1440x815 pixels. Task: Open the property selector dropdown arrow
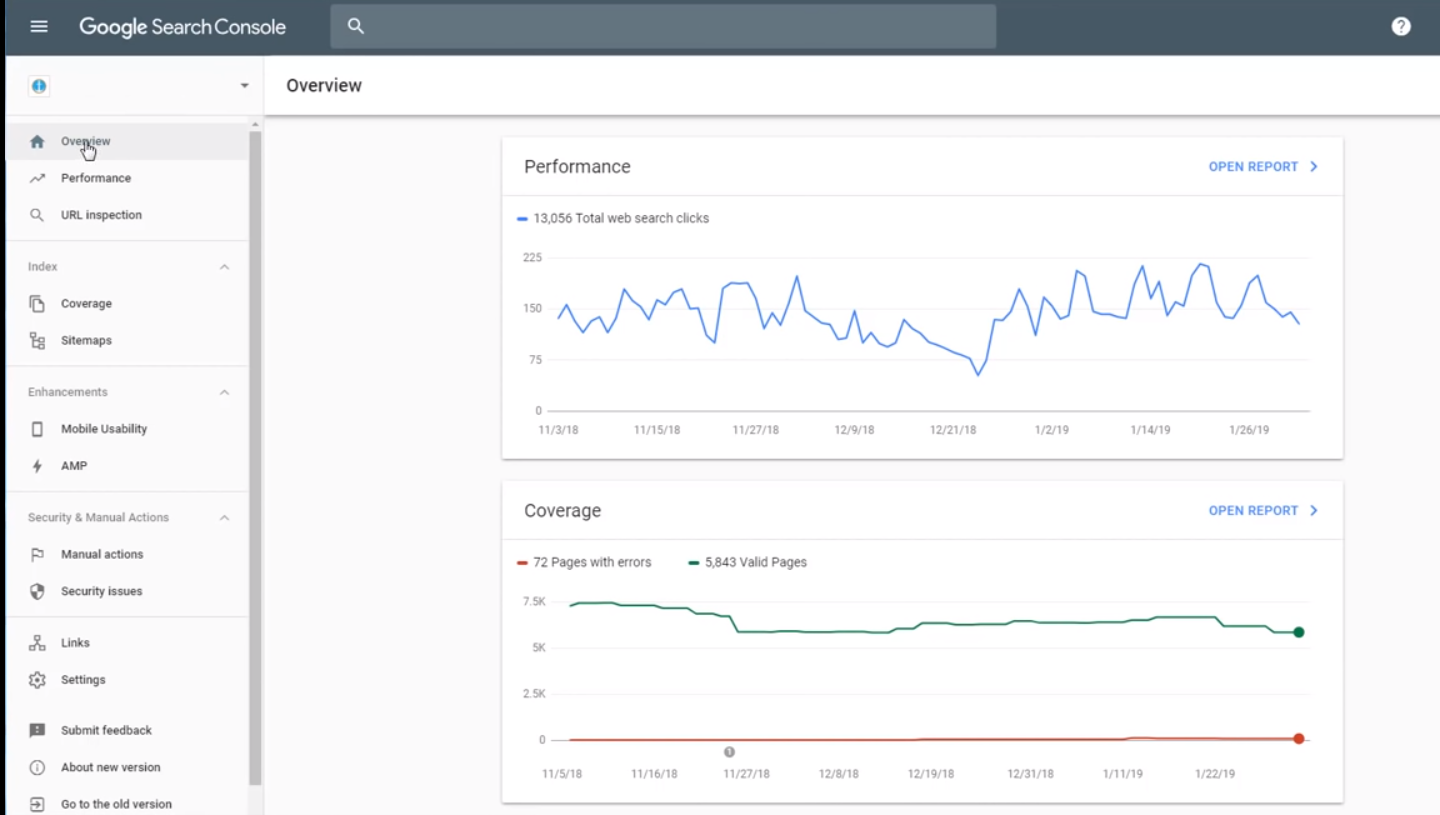(244, 86)
